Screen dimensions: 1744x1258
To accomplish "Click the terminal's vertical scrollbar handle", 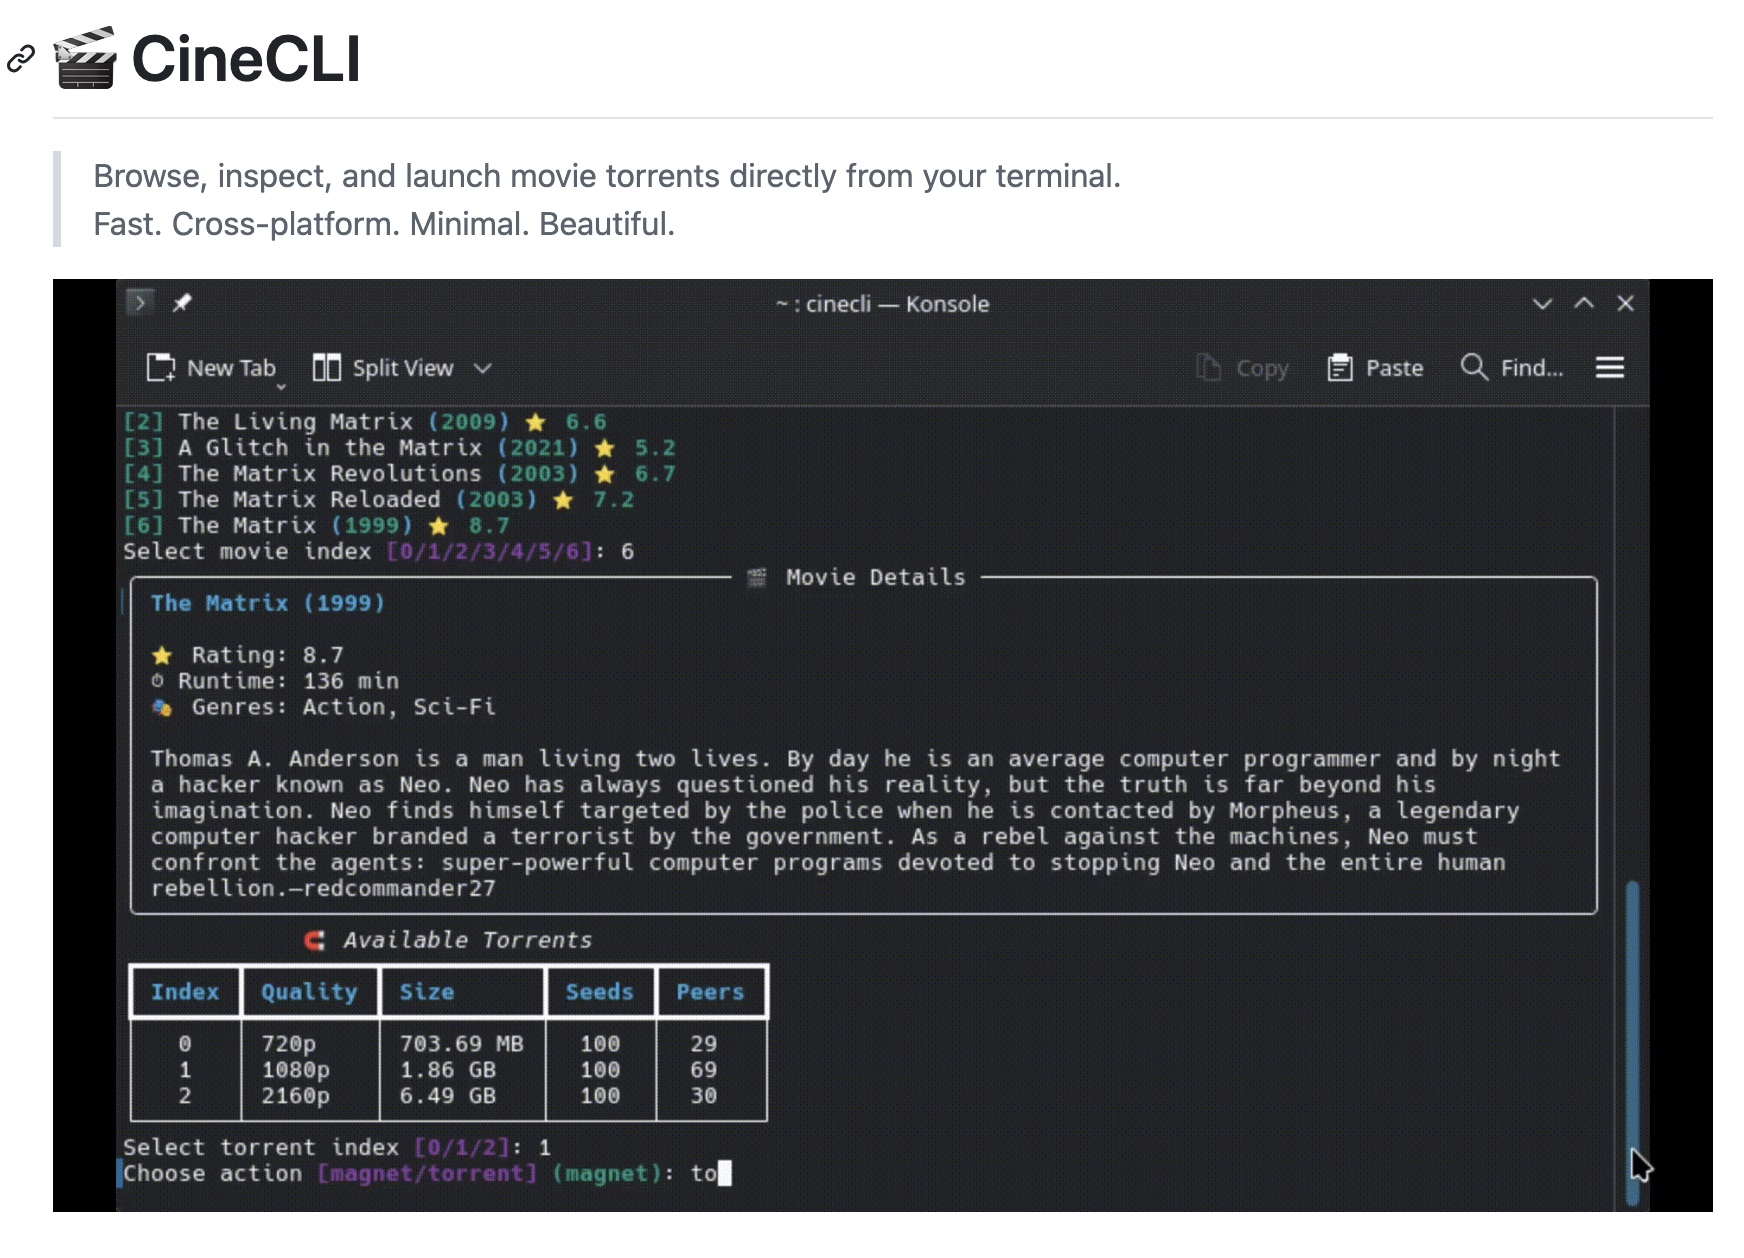I will click(x=1633, y=1042).
